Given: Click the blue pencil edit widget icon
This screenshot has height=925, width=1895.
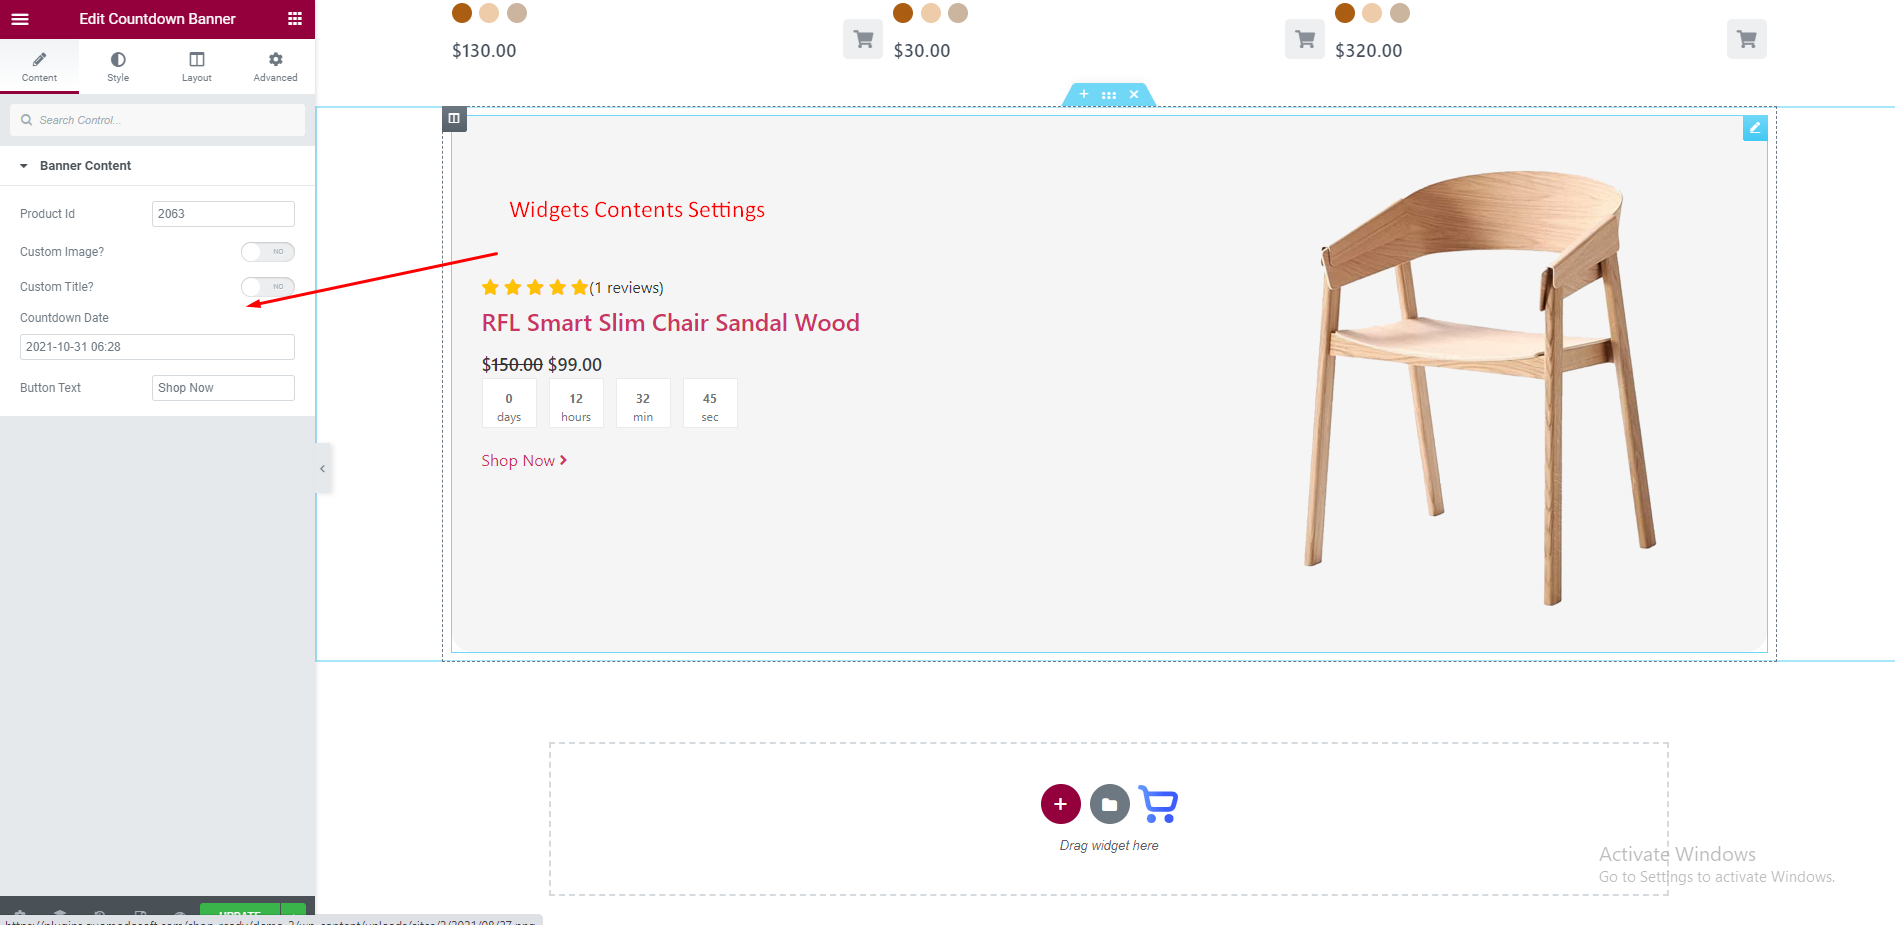Looking at the screenshot, I should [1755, 128].
